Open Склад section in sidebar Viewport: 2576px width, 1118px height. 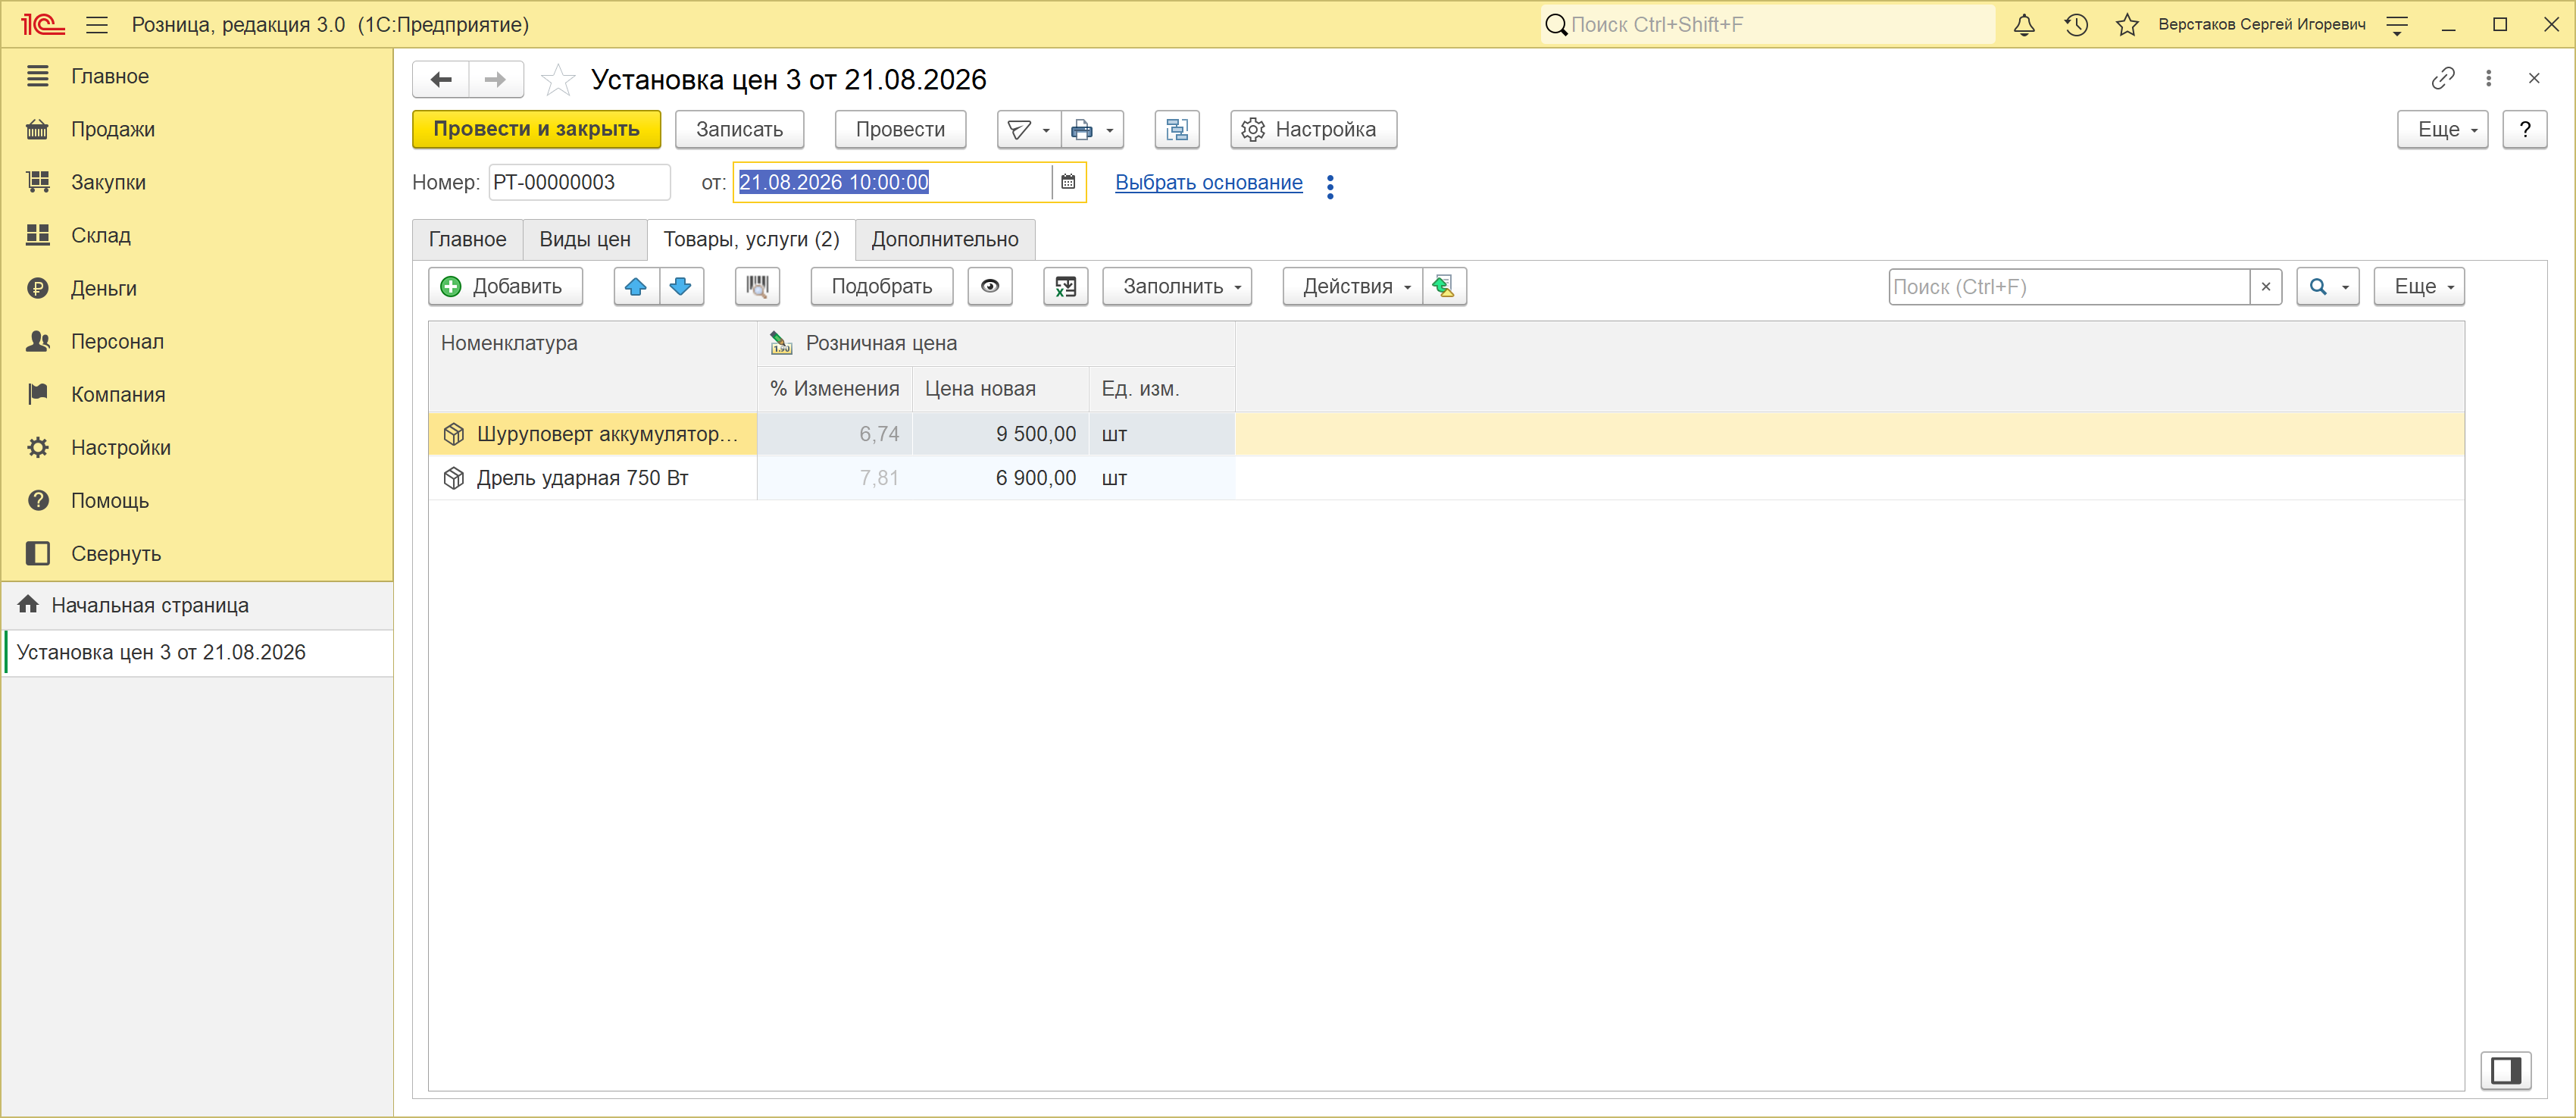coord(197,235)
